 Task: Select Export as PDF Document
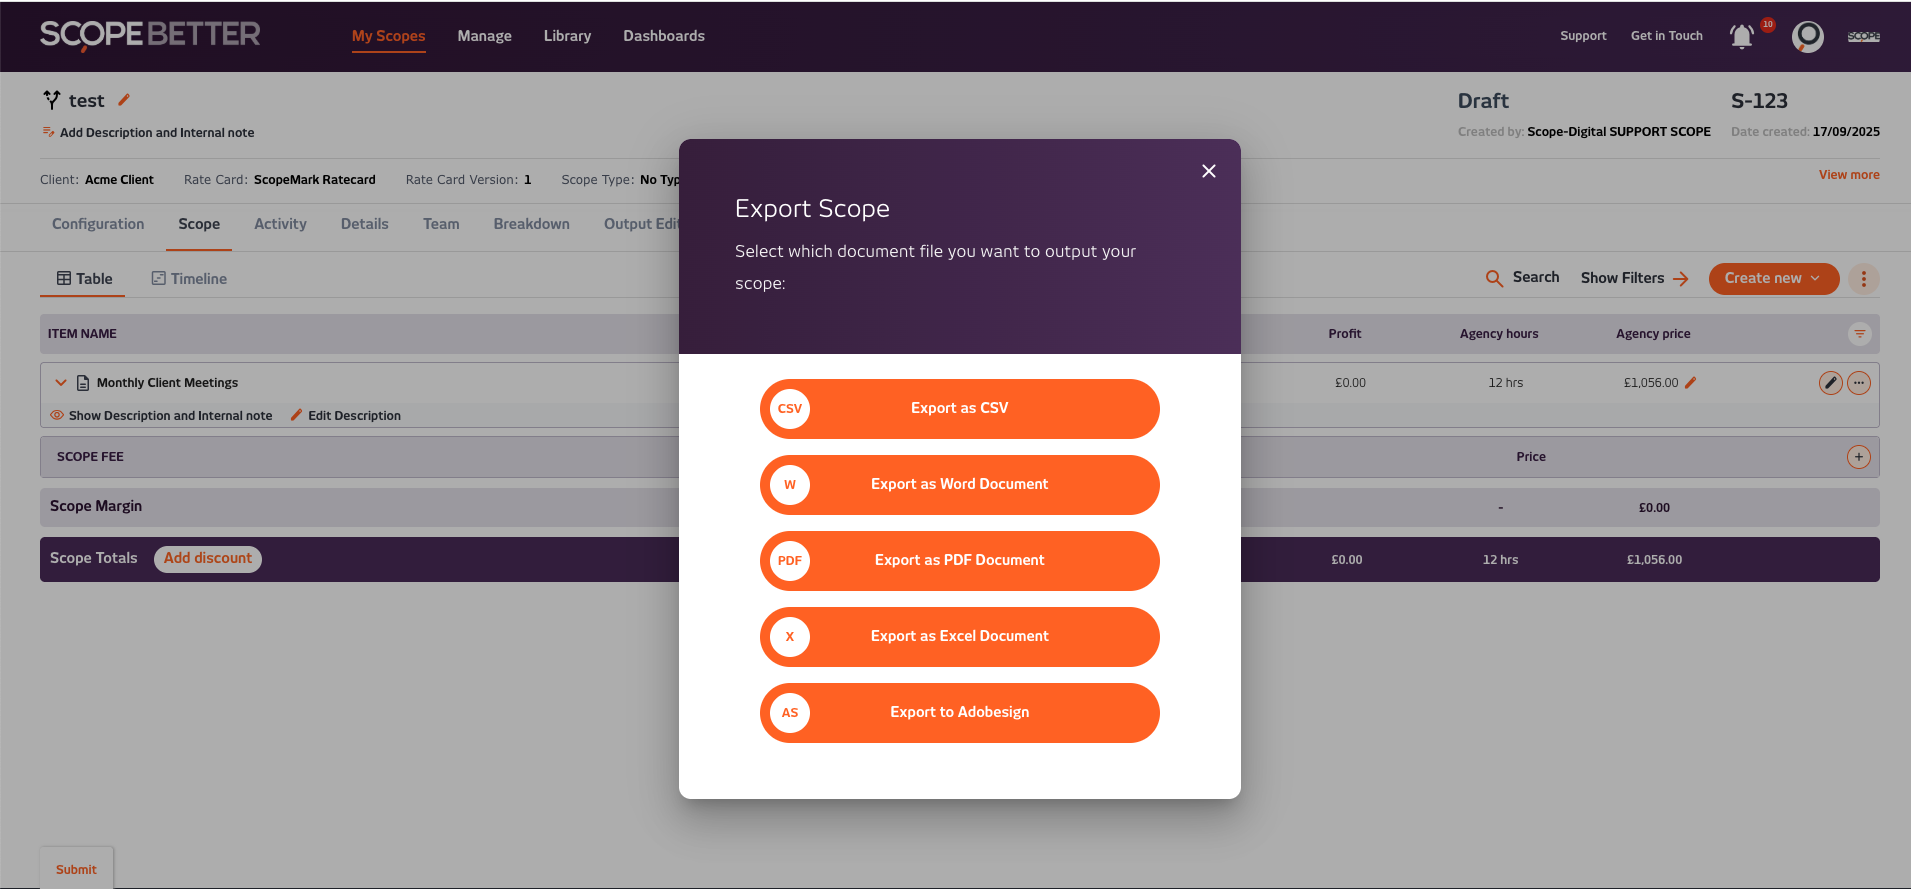click(x=959, y=560)
